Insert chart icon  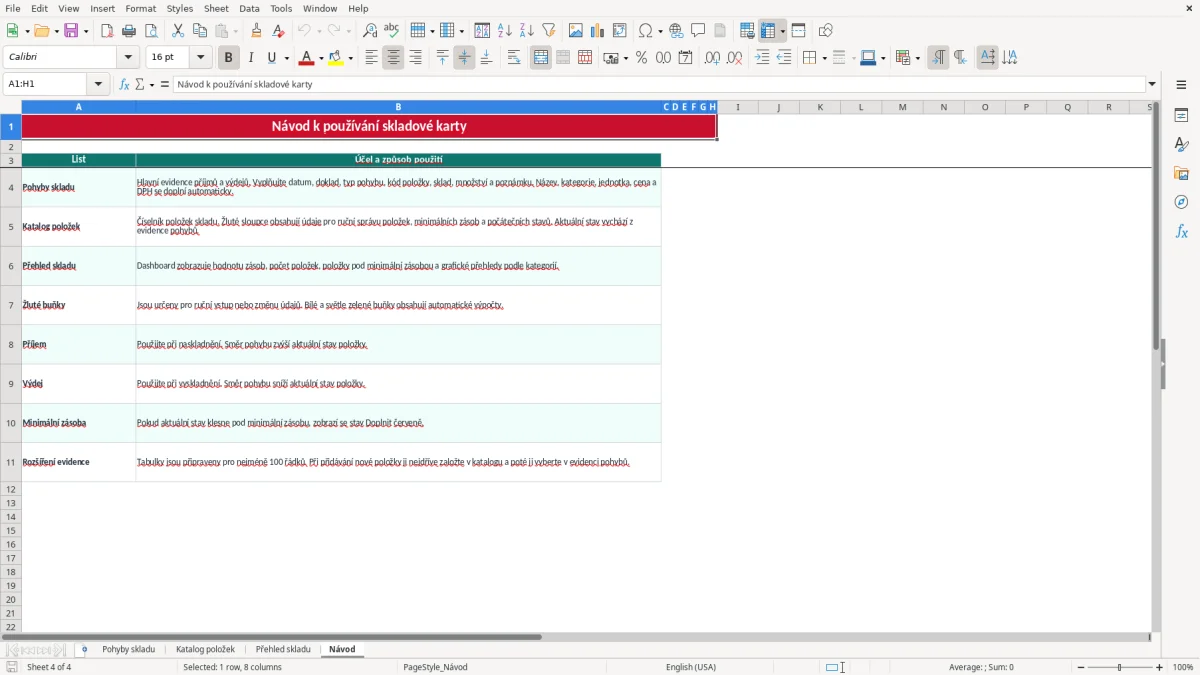coord(598,31)
